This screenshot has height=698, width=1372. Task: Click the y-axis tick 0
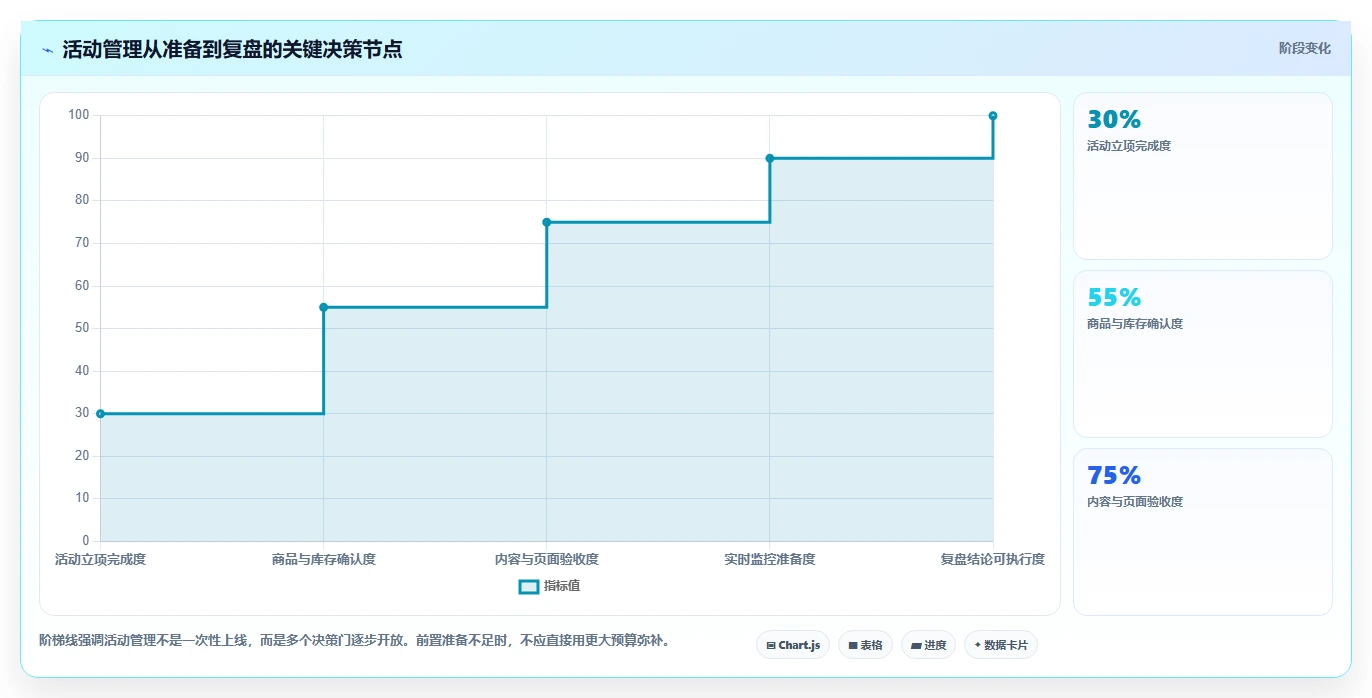click(86, 541)
